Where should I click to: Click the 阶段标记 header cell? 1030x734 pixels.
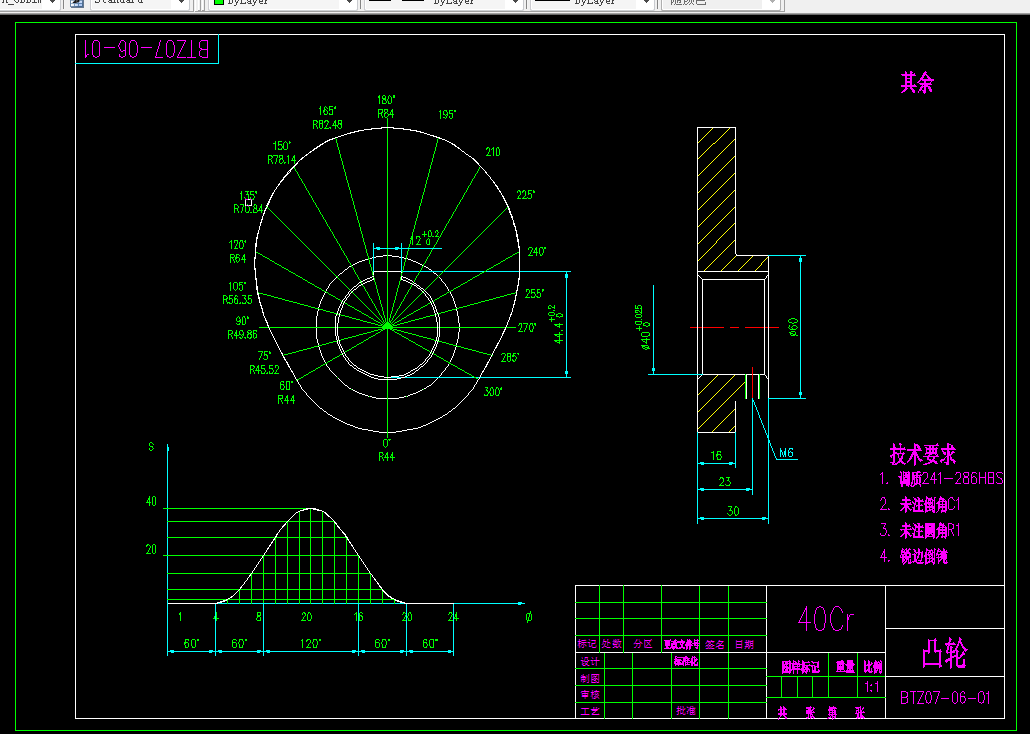pos(800,668)
